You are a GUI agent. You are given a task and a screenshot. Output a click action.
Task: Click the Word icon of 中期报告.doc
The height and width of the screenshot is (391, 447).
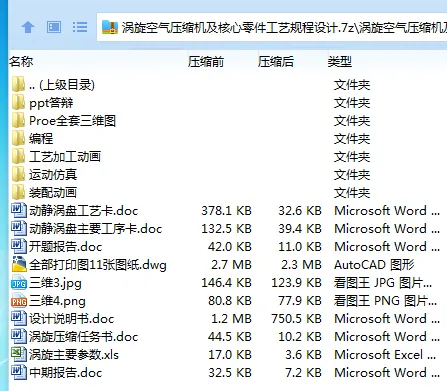(x=19, y=373)
